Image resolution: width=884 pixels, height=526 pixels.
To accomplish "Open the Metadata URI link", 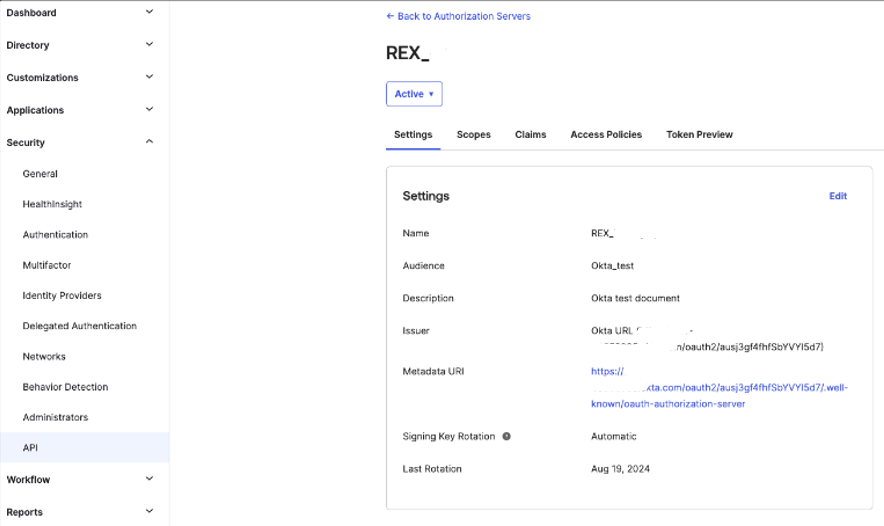I will coord(718,387).
